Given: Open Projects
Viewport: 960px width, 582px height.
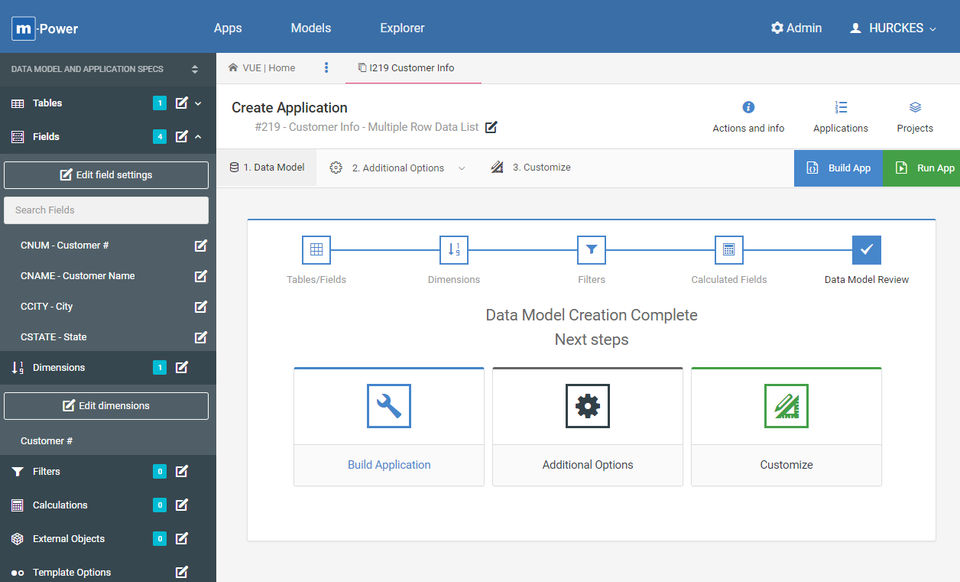Looking at the screenshot, I should (x=915, y=118).
